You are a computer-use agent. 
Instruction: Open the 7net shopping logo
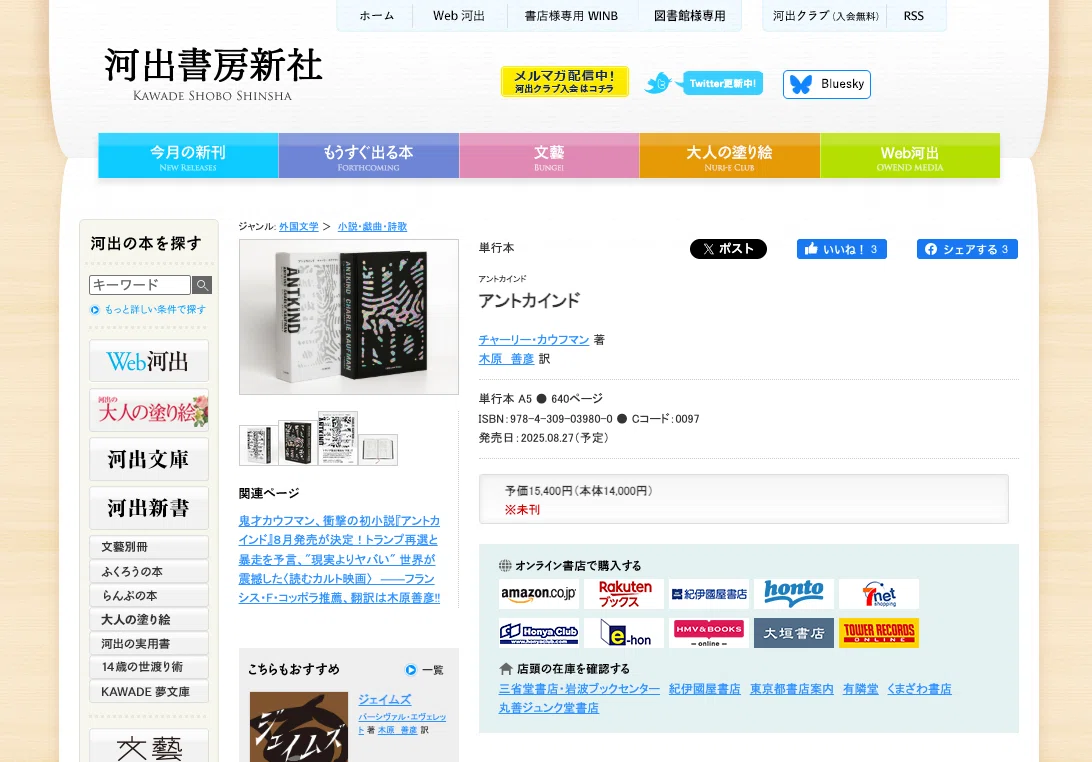[879, 594]
